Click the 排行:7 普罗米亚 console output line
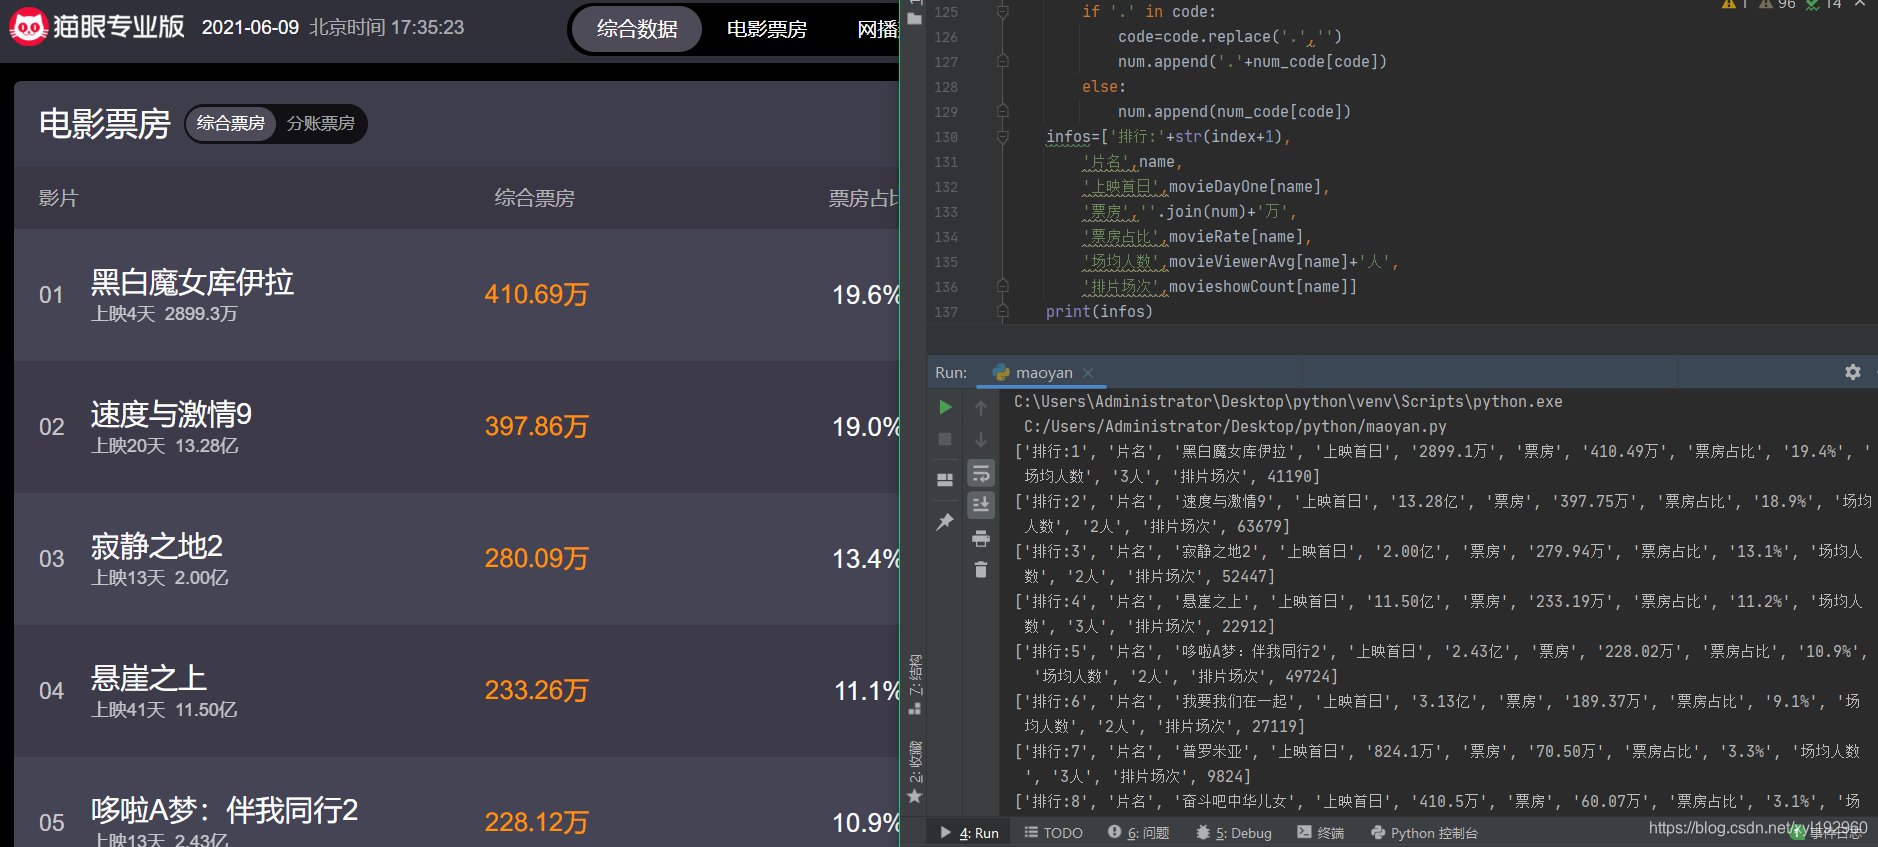The width and height of the screenshot is (1878, 847). click(1437, 764)
